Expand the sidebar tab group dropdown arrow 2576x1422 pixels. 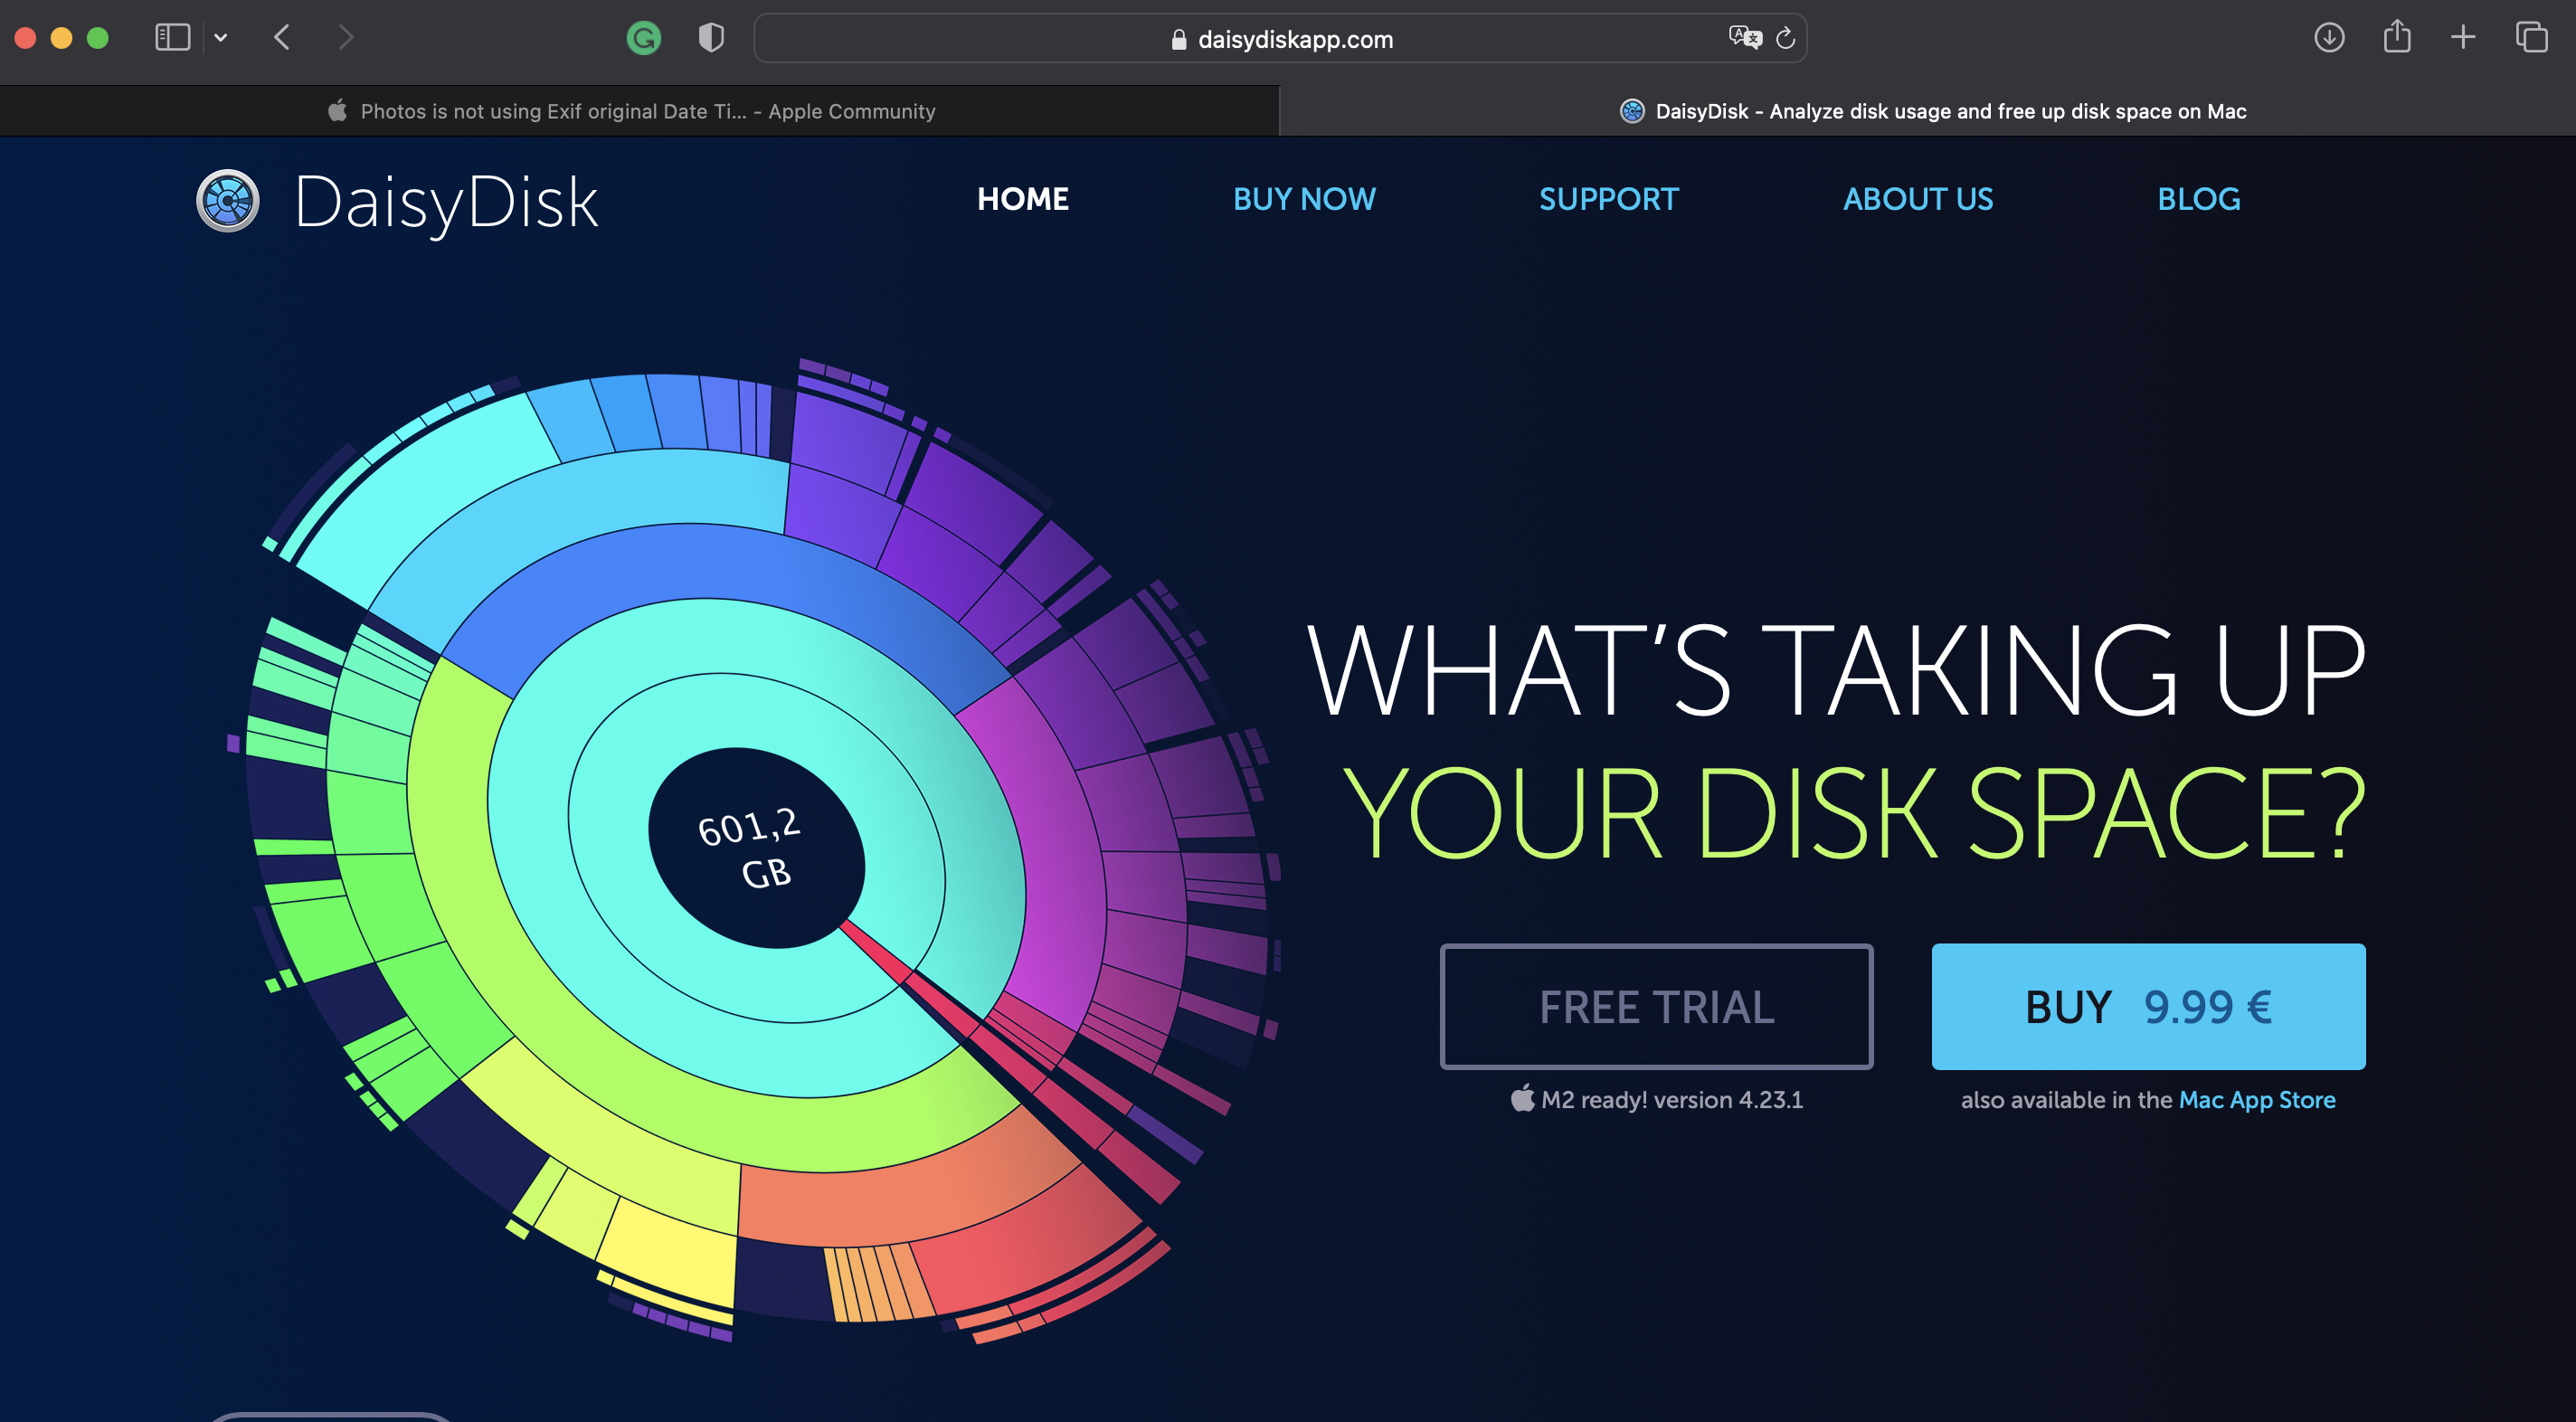tap(221, 38)
